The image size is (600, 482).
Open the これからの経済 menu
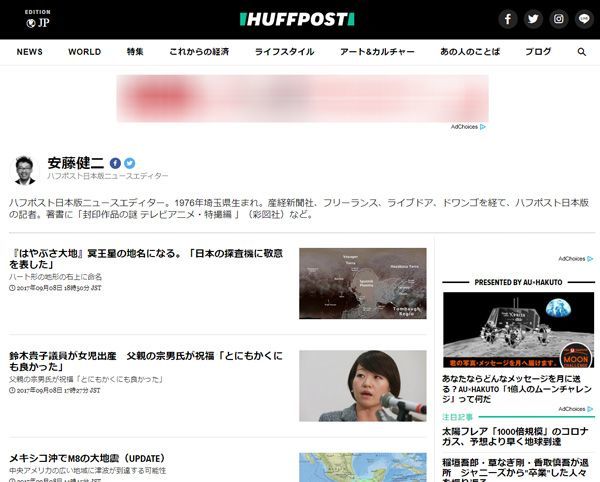[199, 52]
